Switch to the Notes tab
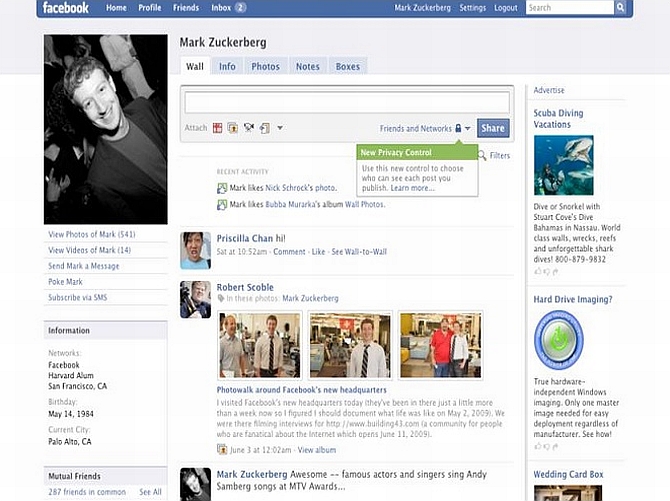This screenshot has height=501, width=670. click(x=308, y=66)
